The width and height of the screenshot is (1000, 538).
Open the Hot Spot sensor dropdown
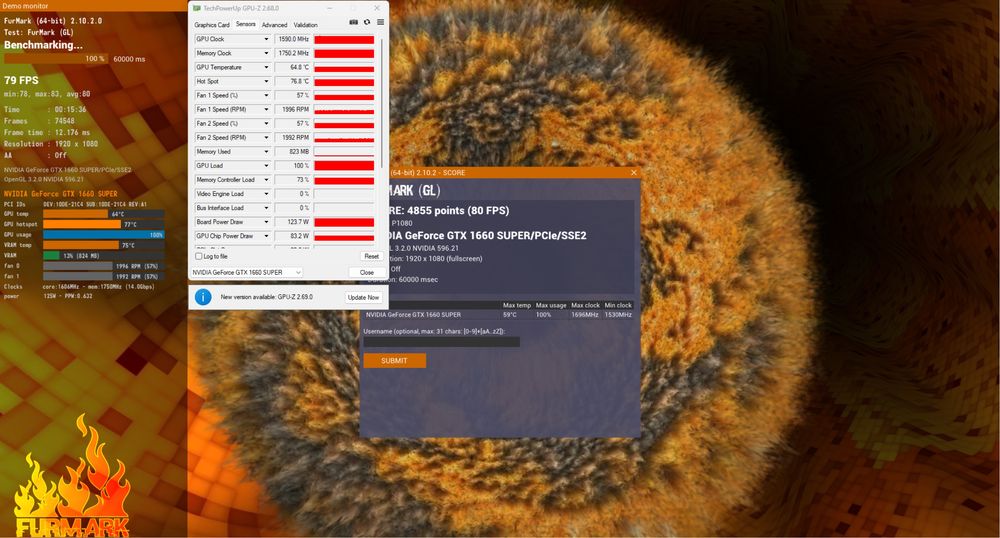click(x=267, y=82)
